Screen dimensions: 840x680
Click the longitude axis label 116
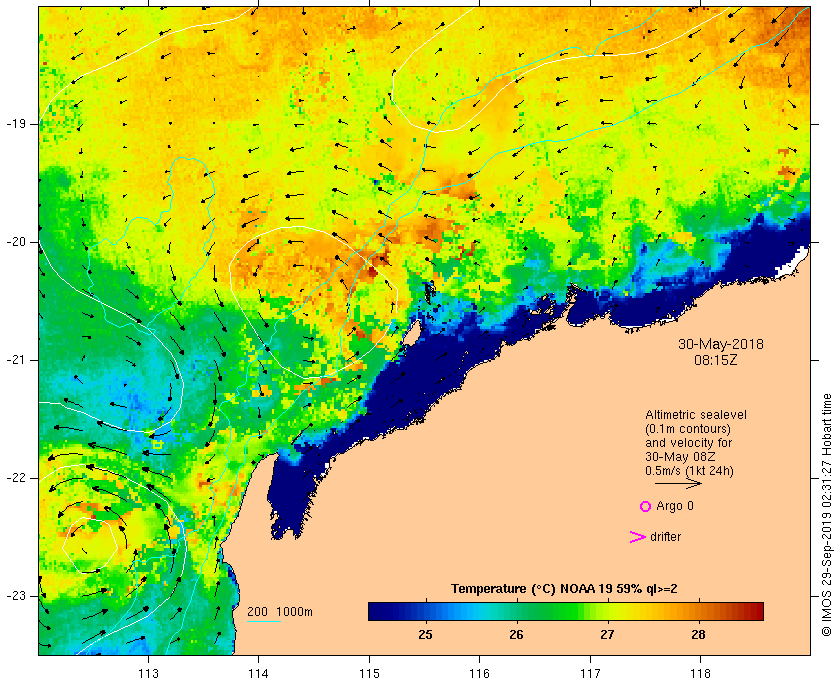click(479, 673)
